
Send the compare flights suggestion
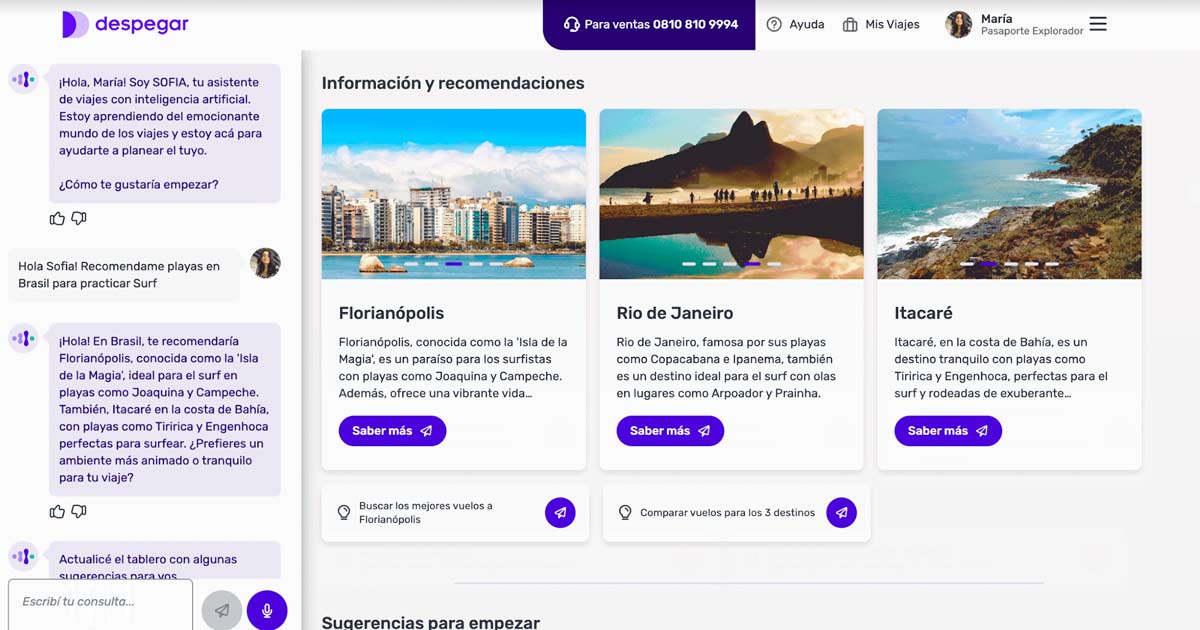click(x=841, y=513)
